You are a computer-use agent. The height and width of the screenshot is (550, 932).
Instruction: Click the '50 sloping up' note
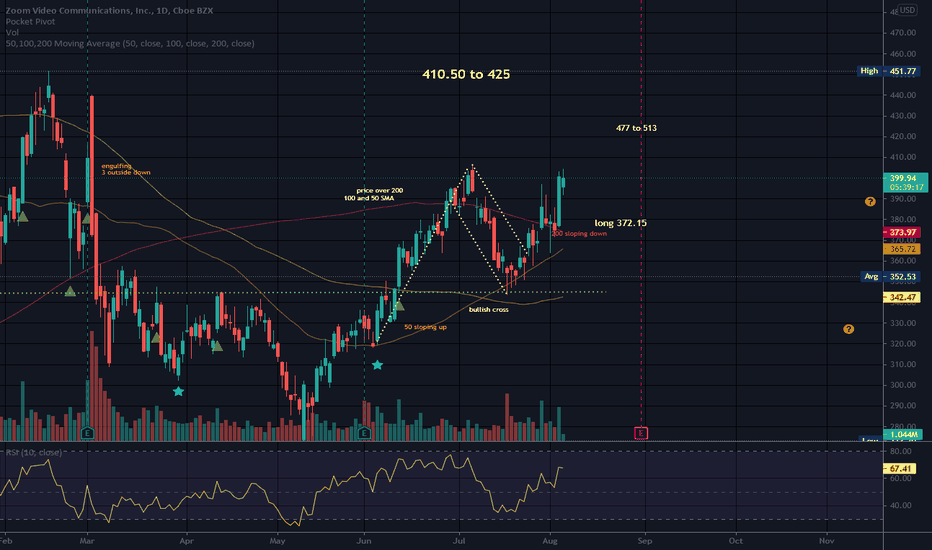pos(426,327)
